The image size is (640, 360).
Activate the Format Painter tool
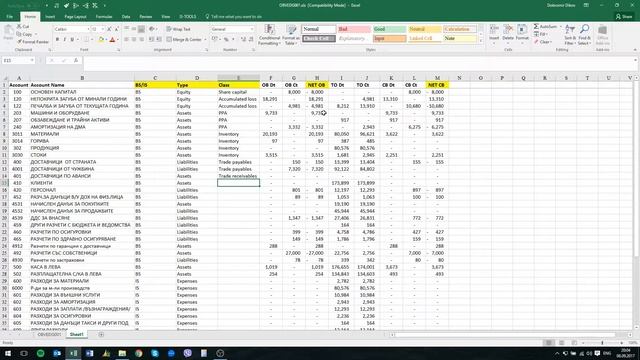(33, 42)
